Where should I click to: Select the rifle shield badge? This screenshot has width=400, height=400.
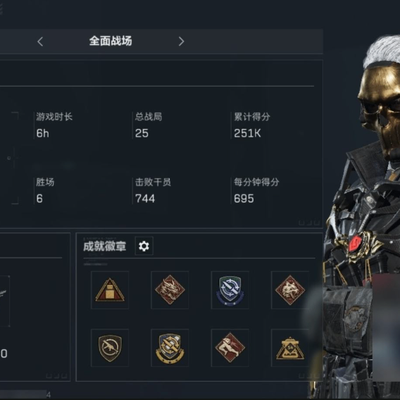click(x=110, y=348)
